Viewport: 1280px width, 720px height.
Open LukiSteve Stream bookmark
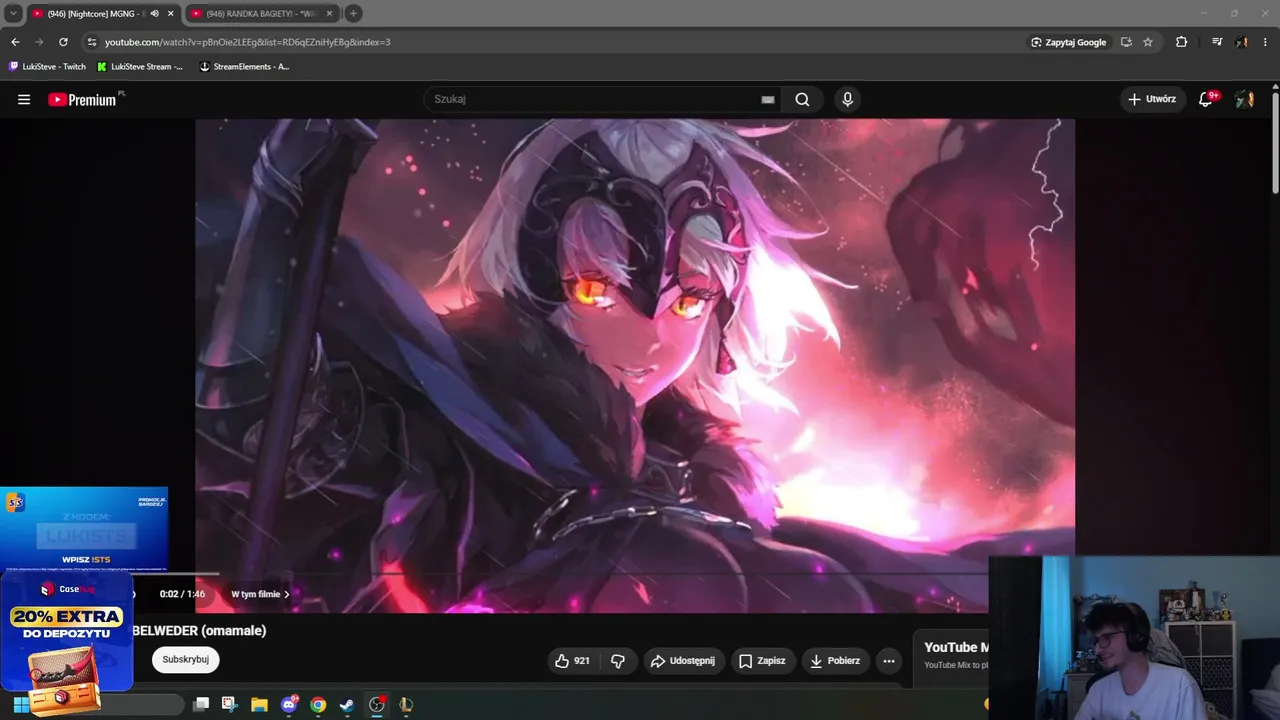140,67
